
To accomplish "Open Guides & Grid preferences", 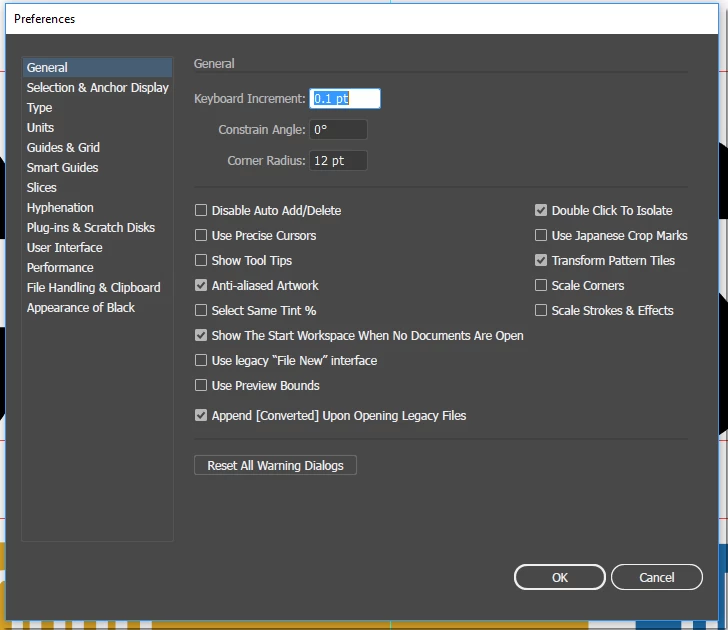I will coord(97,148).
